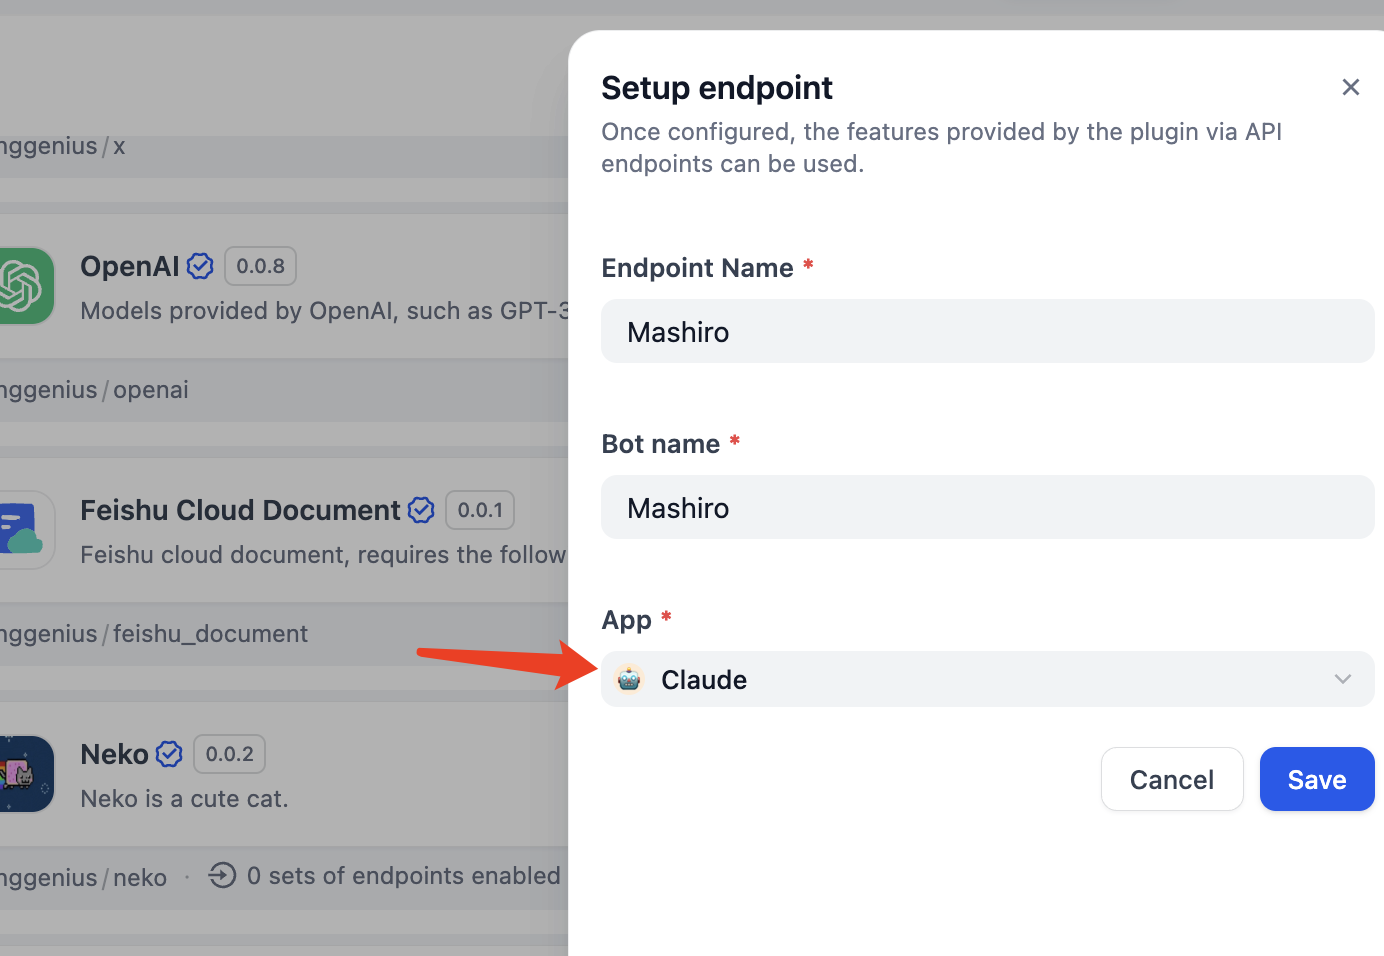
Task: Expand the App selector chevron arrow
Action: tap(1342, 679)
